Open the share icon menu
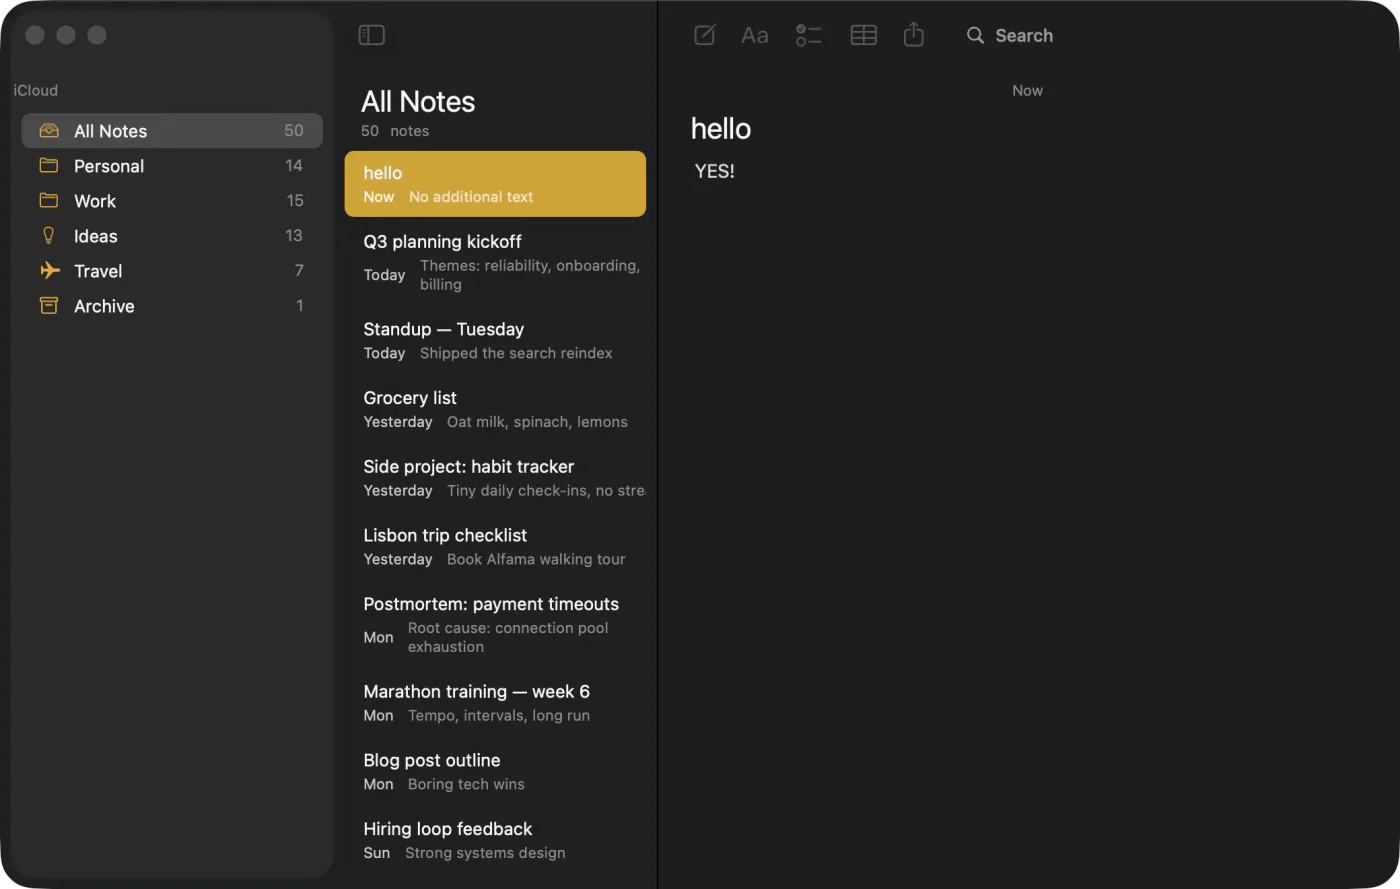 click(x=913, y=35)
